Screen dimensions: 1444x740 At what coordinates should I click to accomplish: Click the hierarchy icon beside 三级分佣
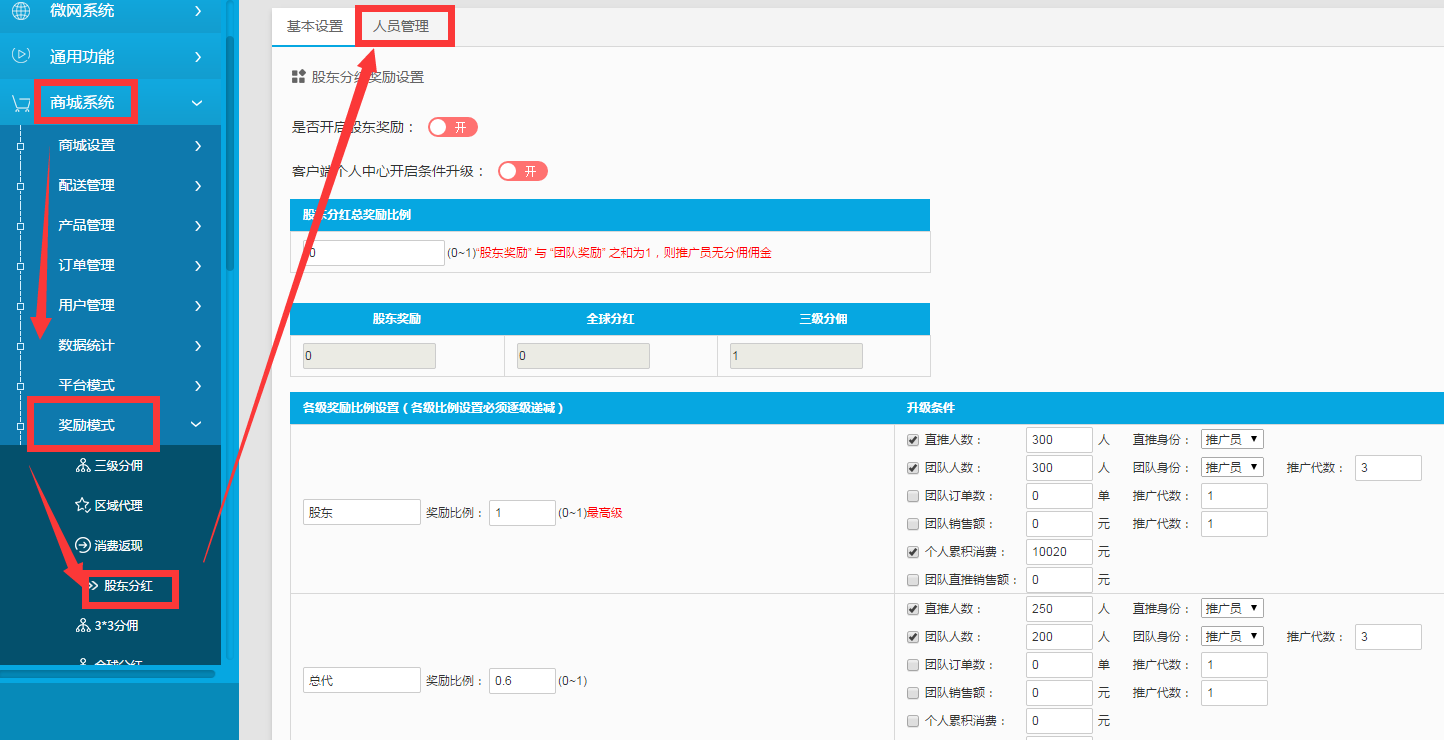tap(83, 465)
